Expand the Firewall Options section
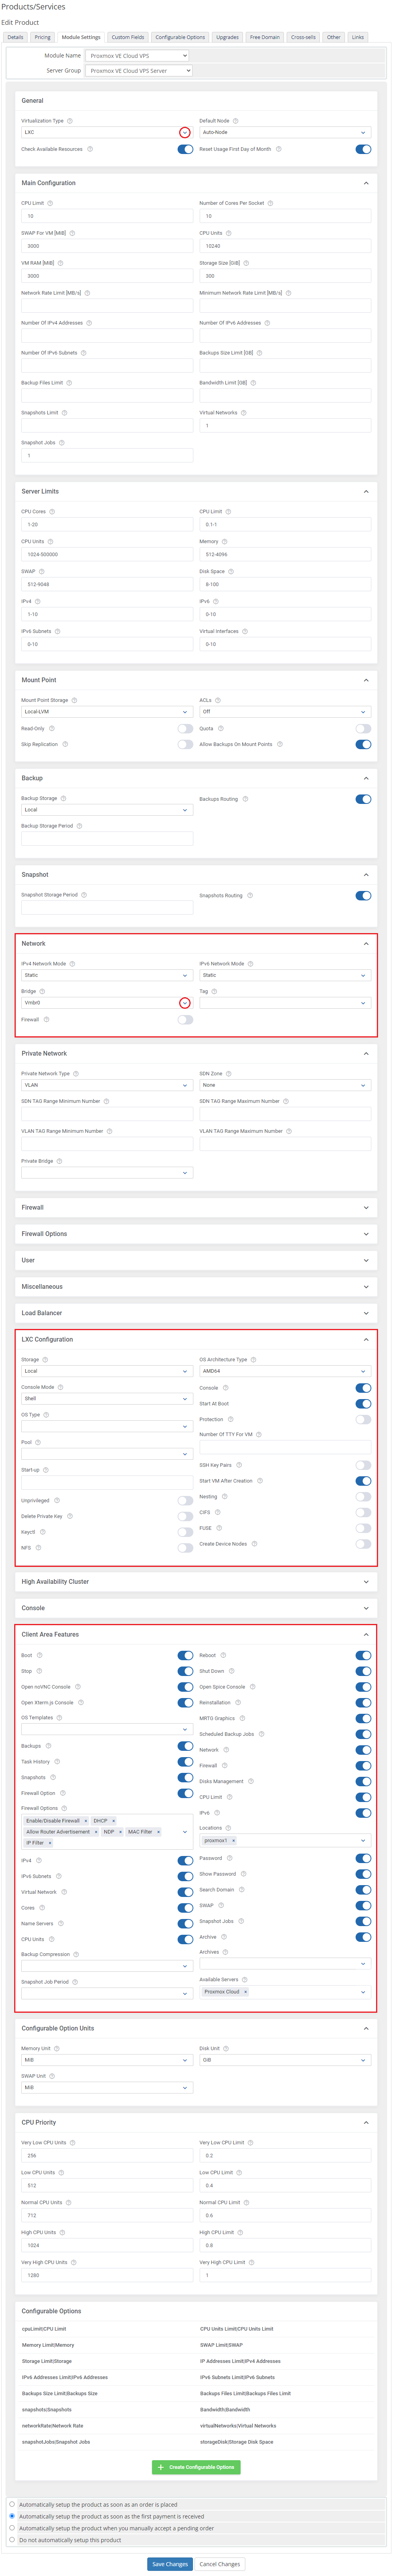This screenshot has height=2576, width=393. coord(196,1234)
